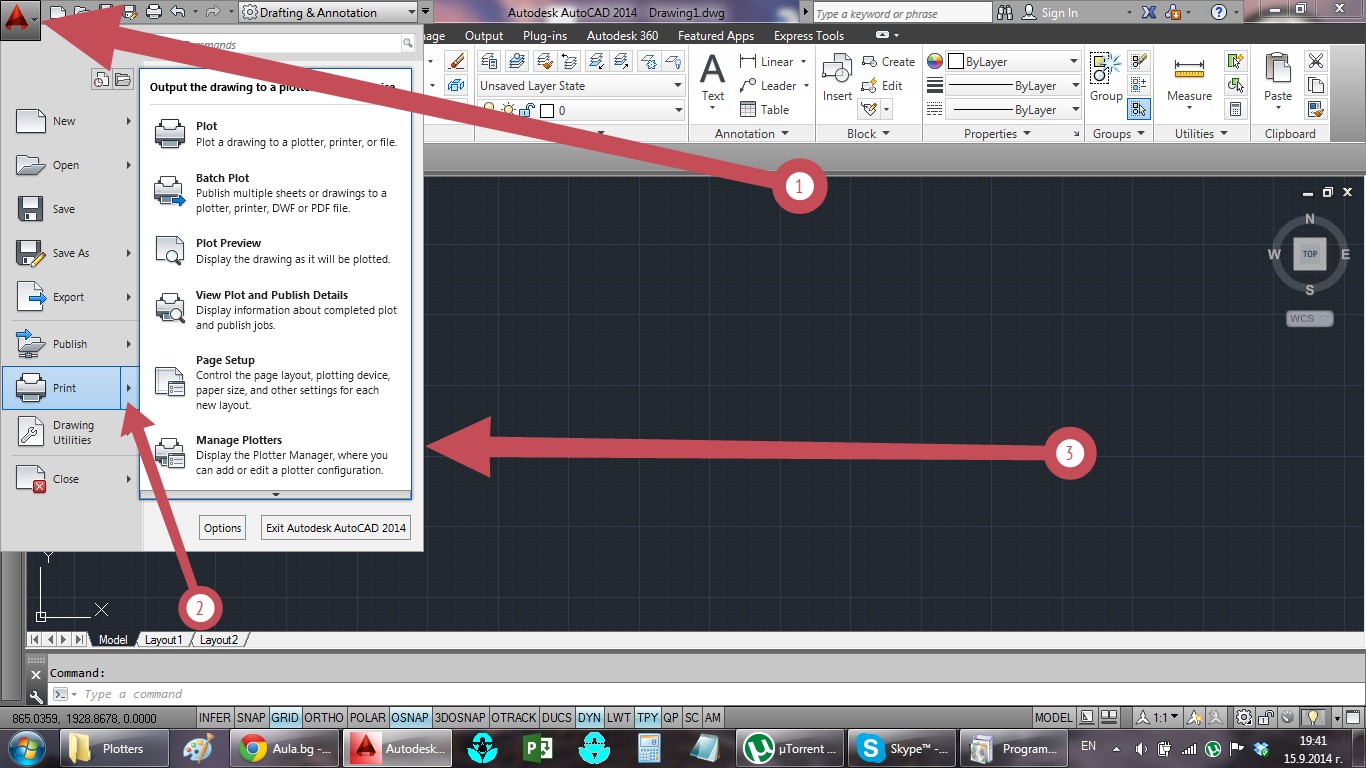Open the AutoCAD application menu button
The width and height of the screenshot is (1366, 768).
[18, 19]
